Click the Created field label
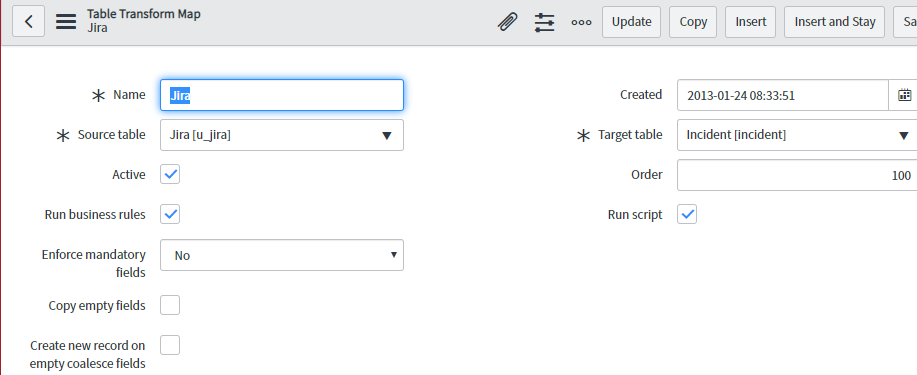Image resolution: width=917 pixels, height=375 pixels. coord(641,95)
